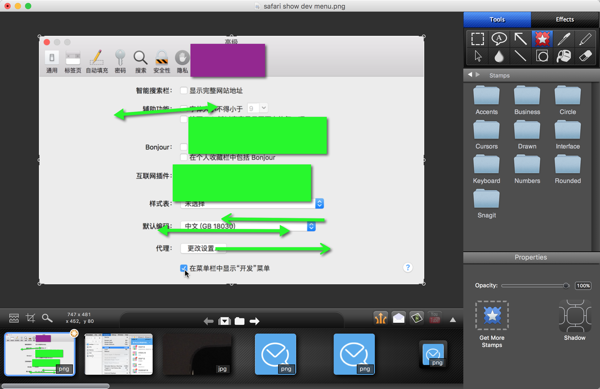Pick the Fill paint bucket tool
Viewport: 600px width, 389px height.
[x=563, y=56]
